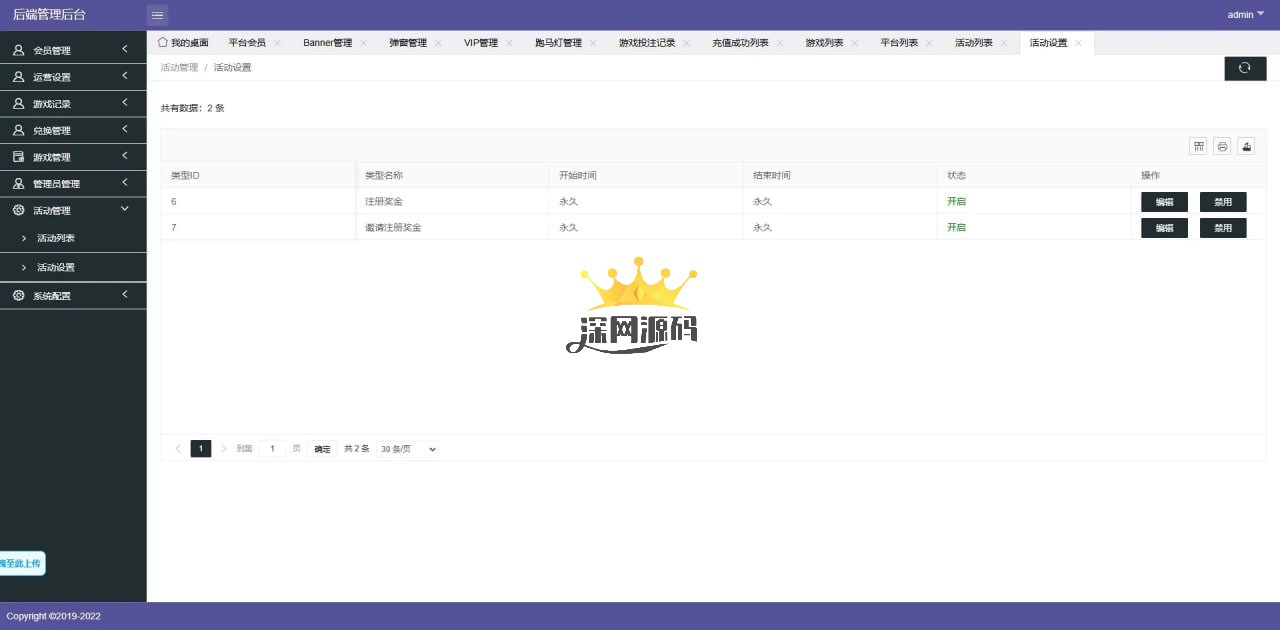The image size is (1280, 630).
Task: Click 确定 button in pagination
Action: point(322,449)
